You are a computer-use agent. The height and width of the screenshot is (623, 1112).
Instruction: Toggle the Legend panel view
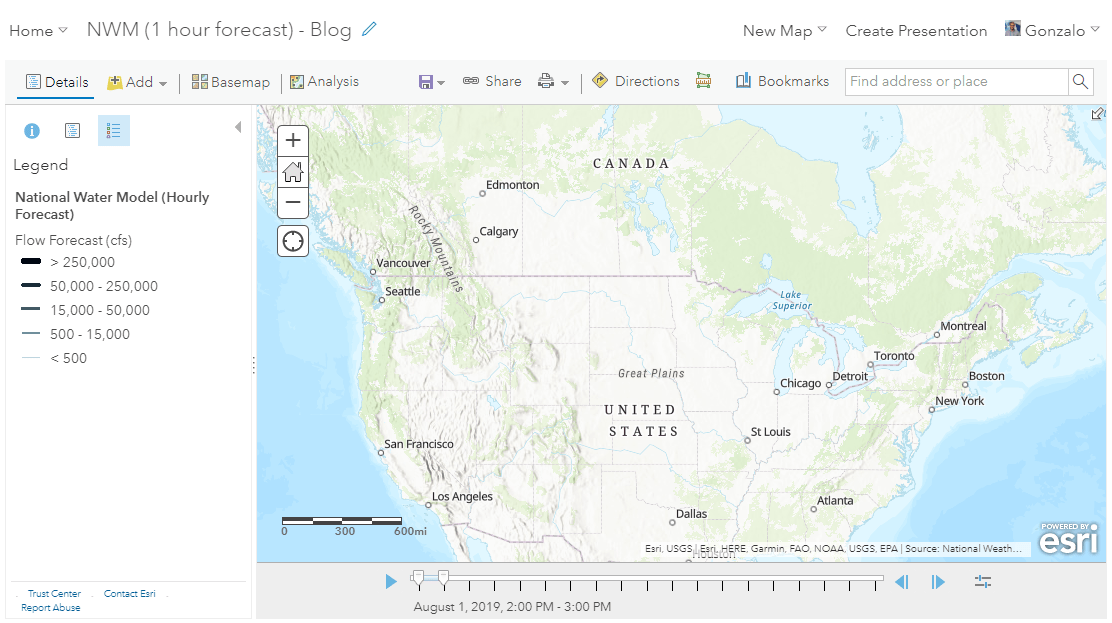pyautogui.click(x=113, y=130)
